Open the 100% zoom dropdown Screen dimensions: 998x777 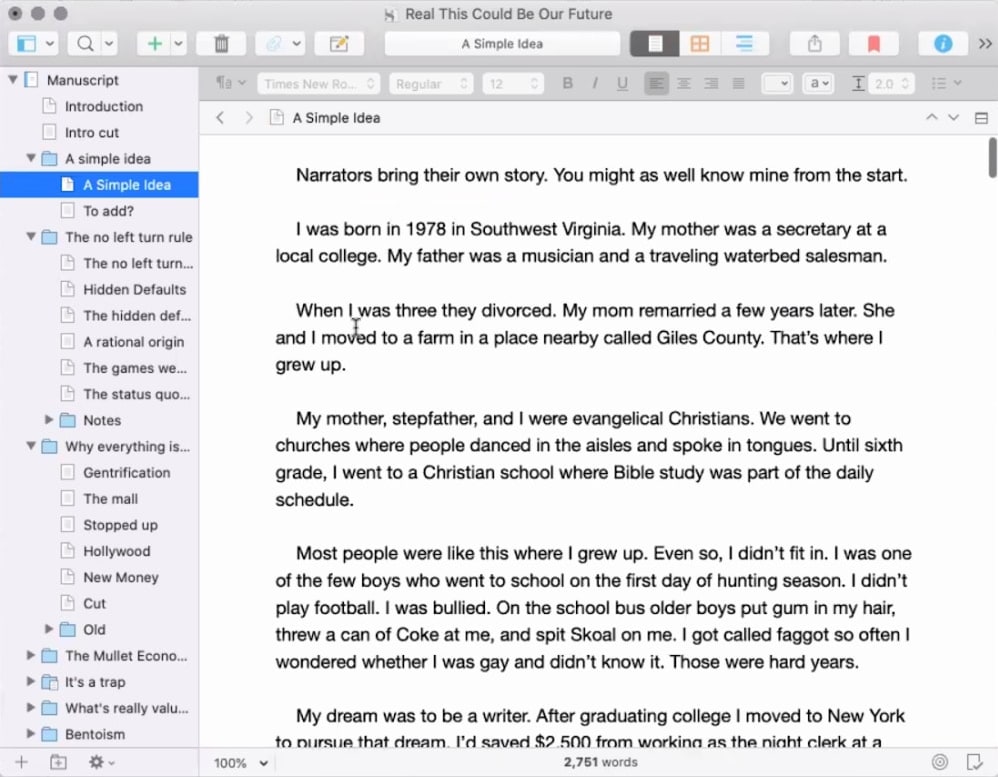pyautogui.click(x=241, y=763)
